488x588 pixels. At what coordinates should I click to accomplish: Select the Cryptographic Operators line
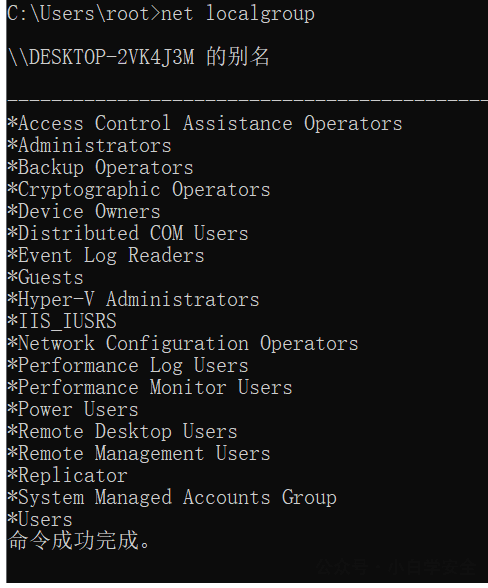[139, 189]
